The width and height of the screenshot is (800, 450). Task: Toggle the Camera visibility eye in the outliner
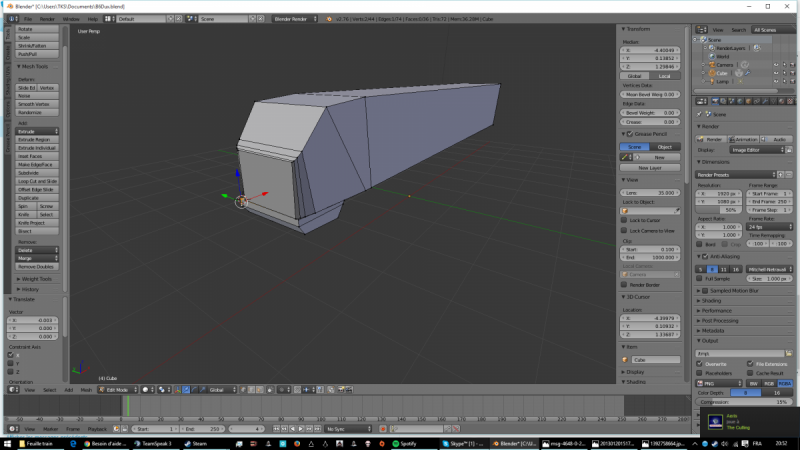776,65
